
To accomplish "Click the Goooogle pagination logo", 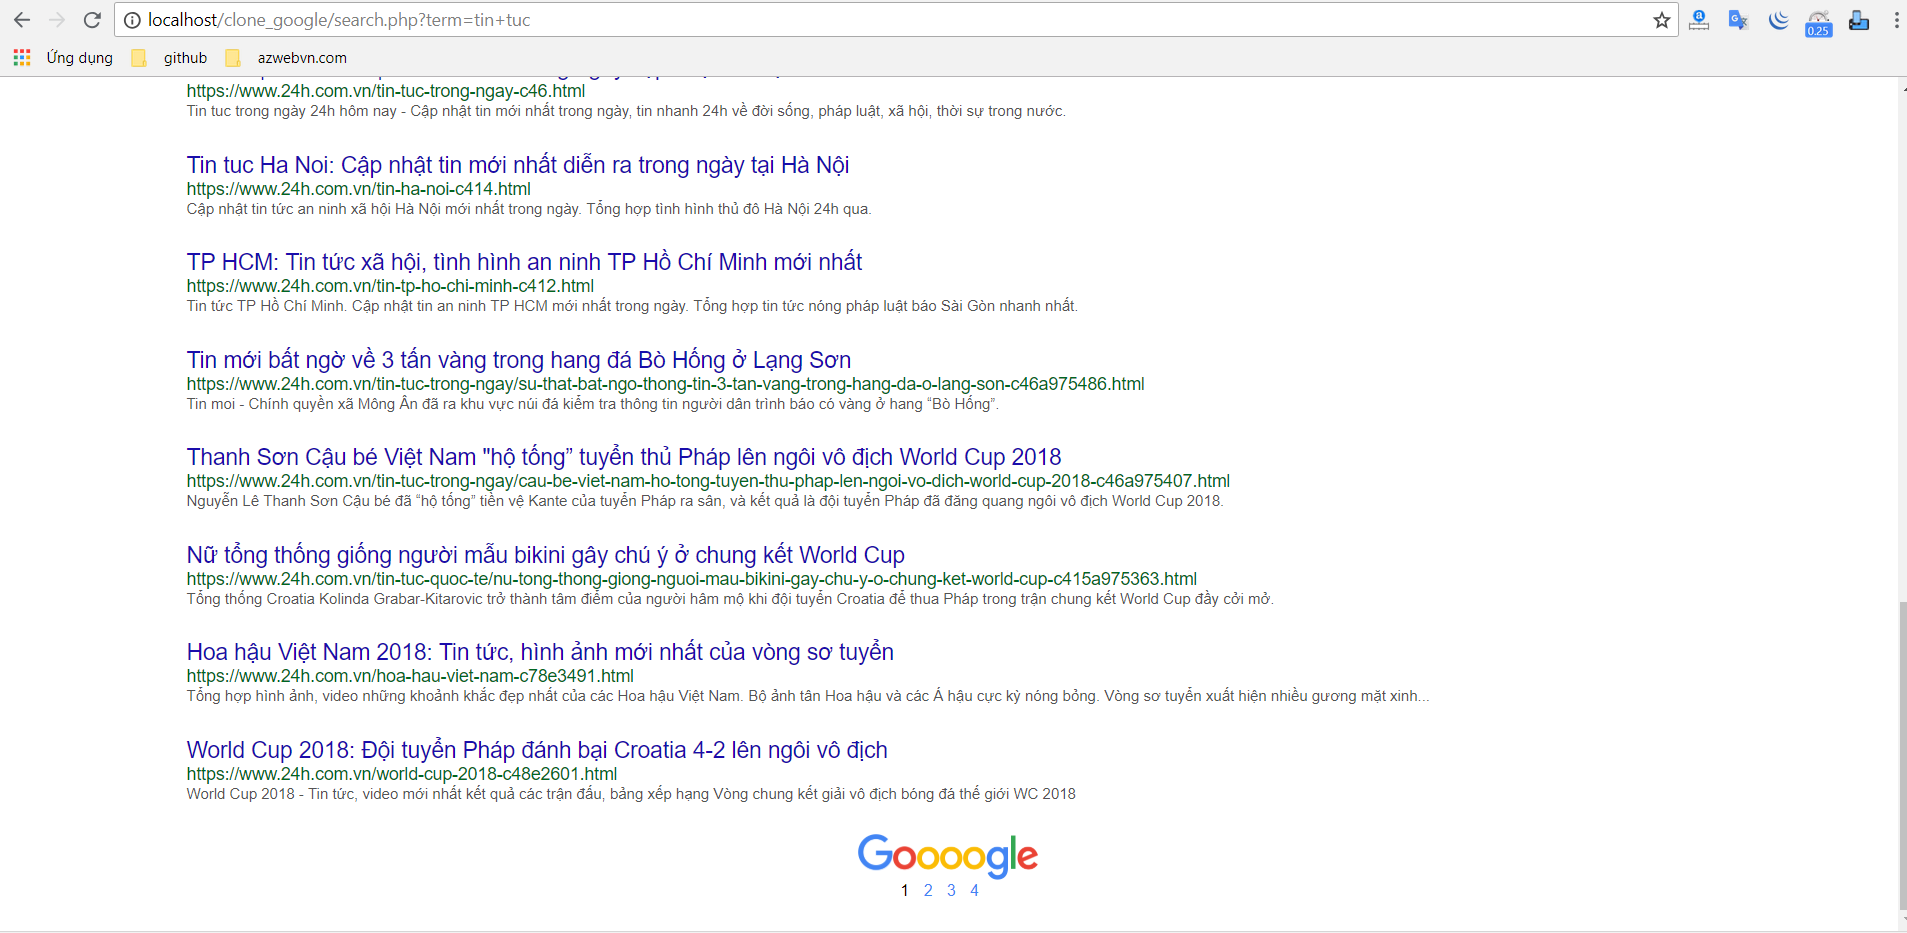I will [x=948, y=856].
